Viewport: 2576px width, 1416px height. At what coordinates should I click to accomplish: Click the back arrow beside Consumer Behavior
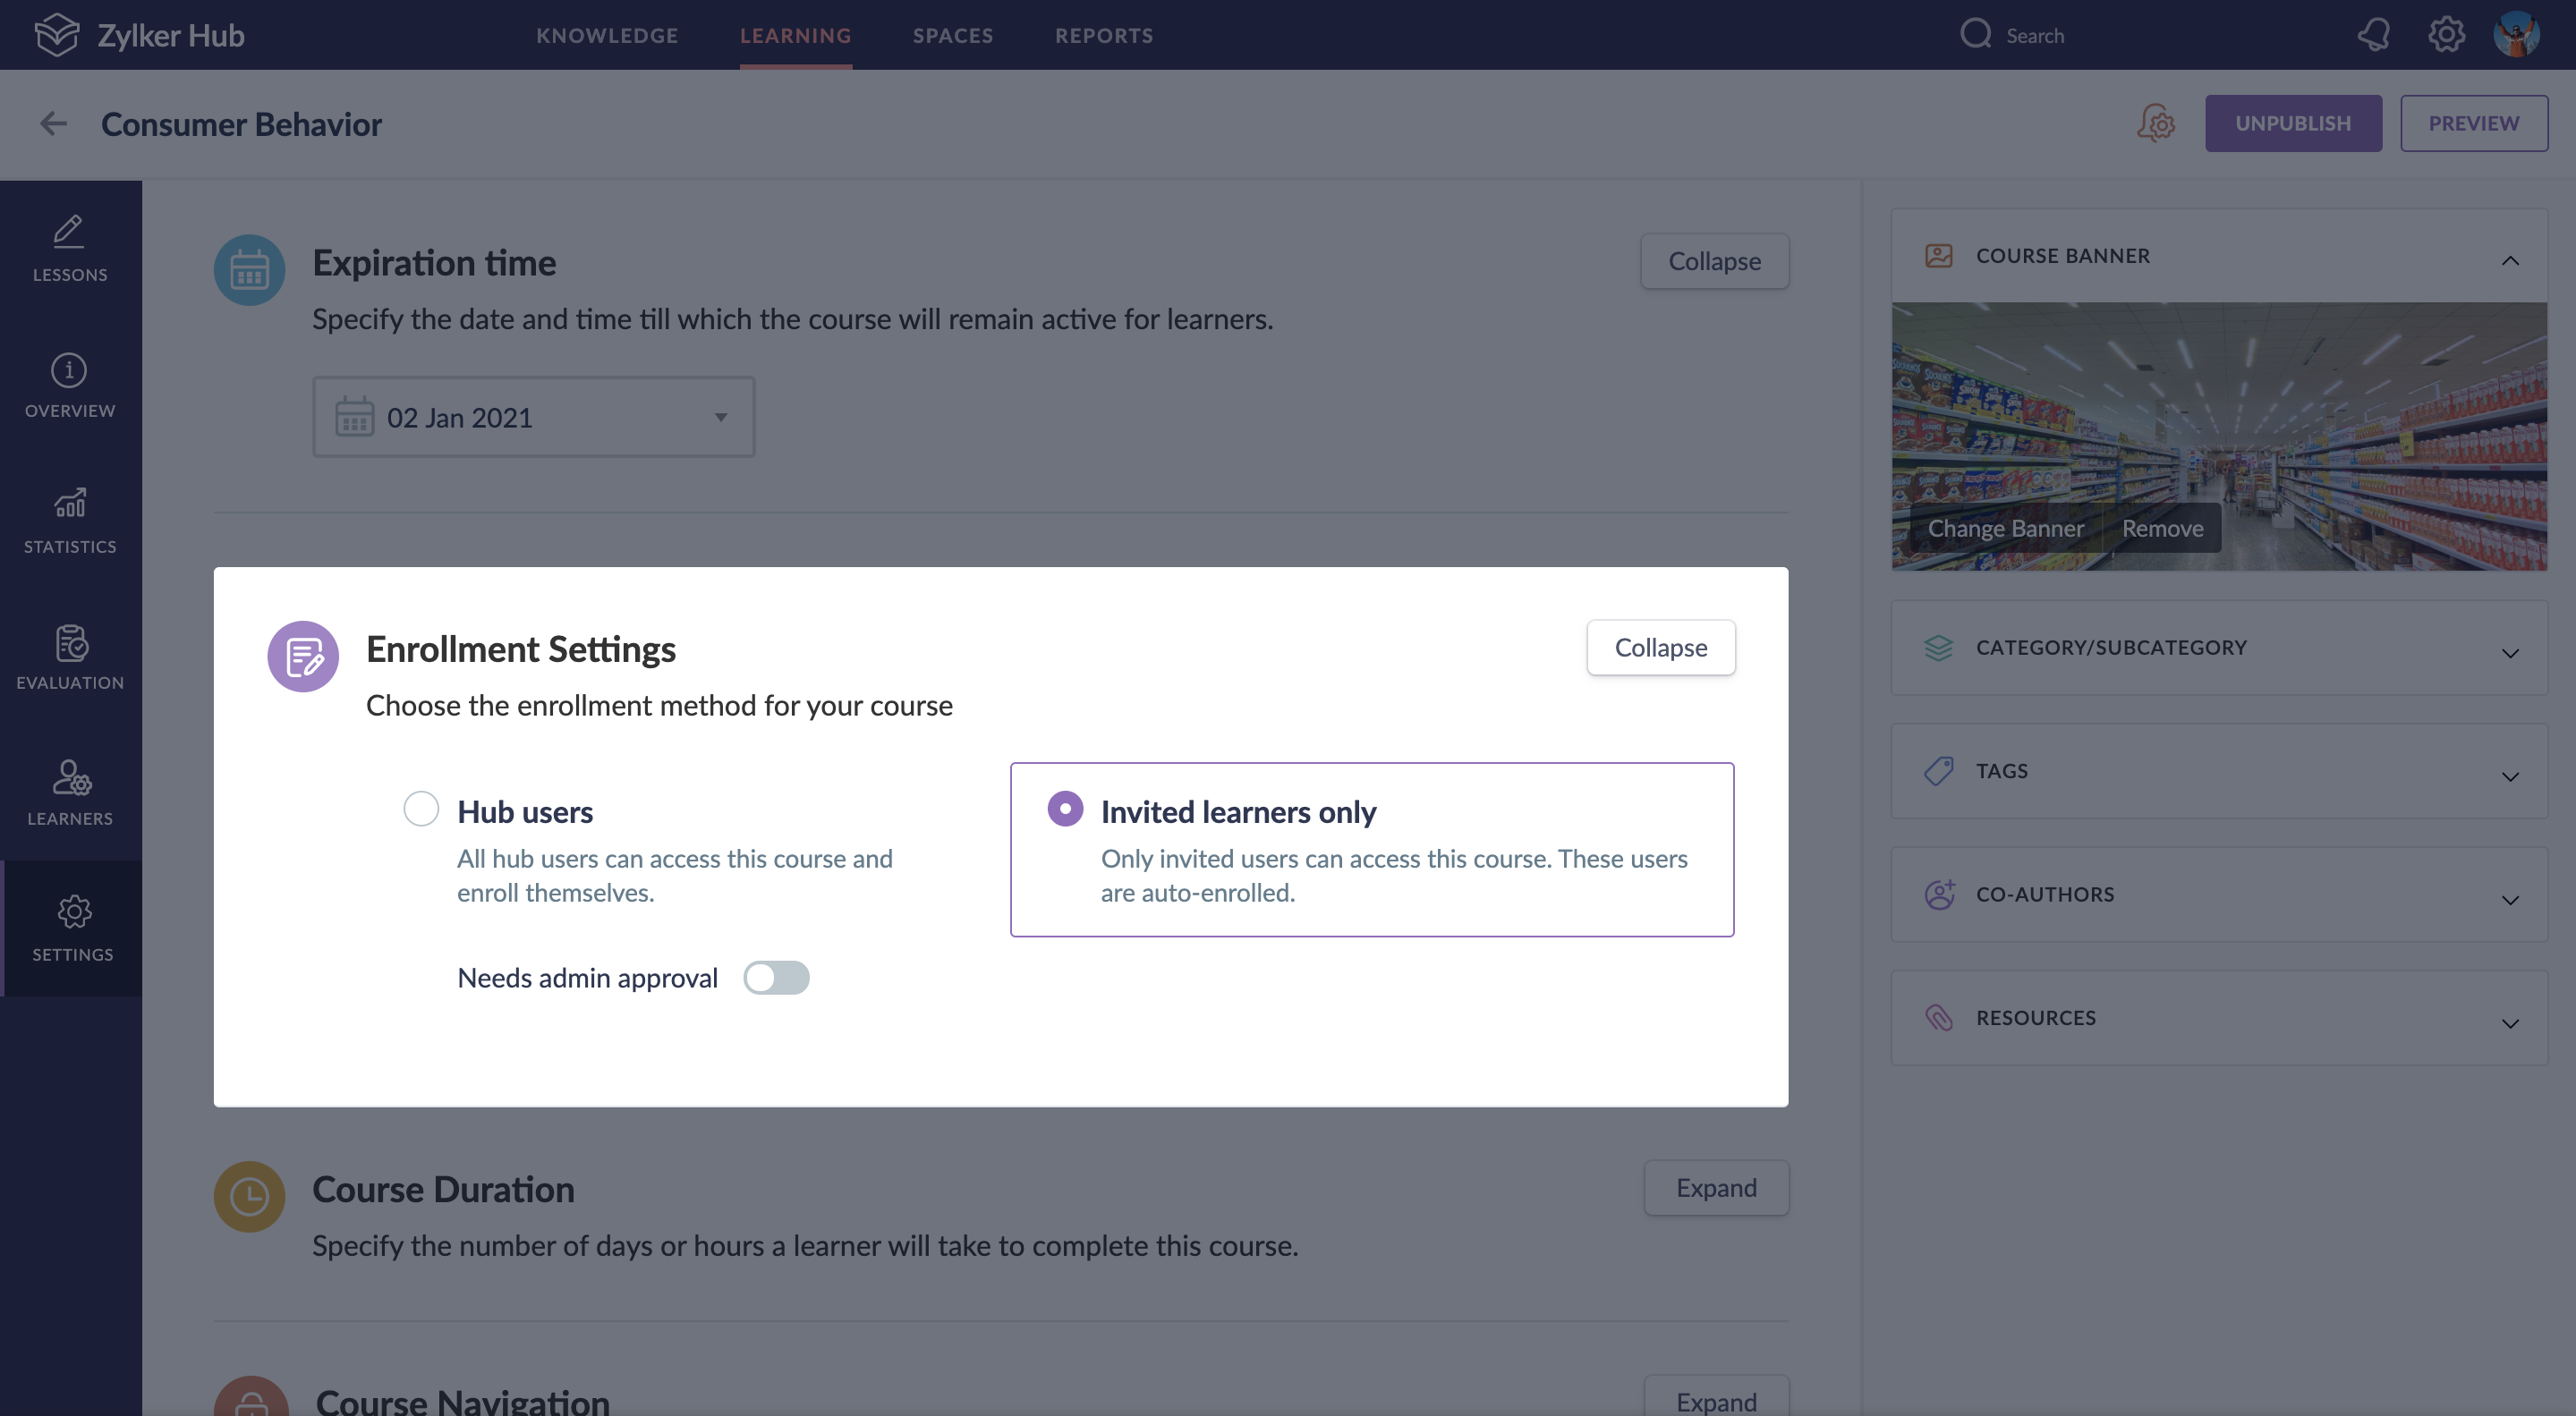pos(53,124)
